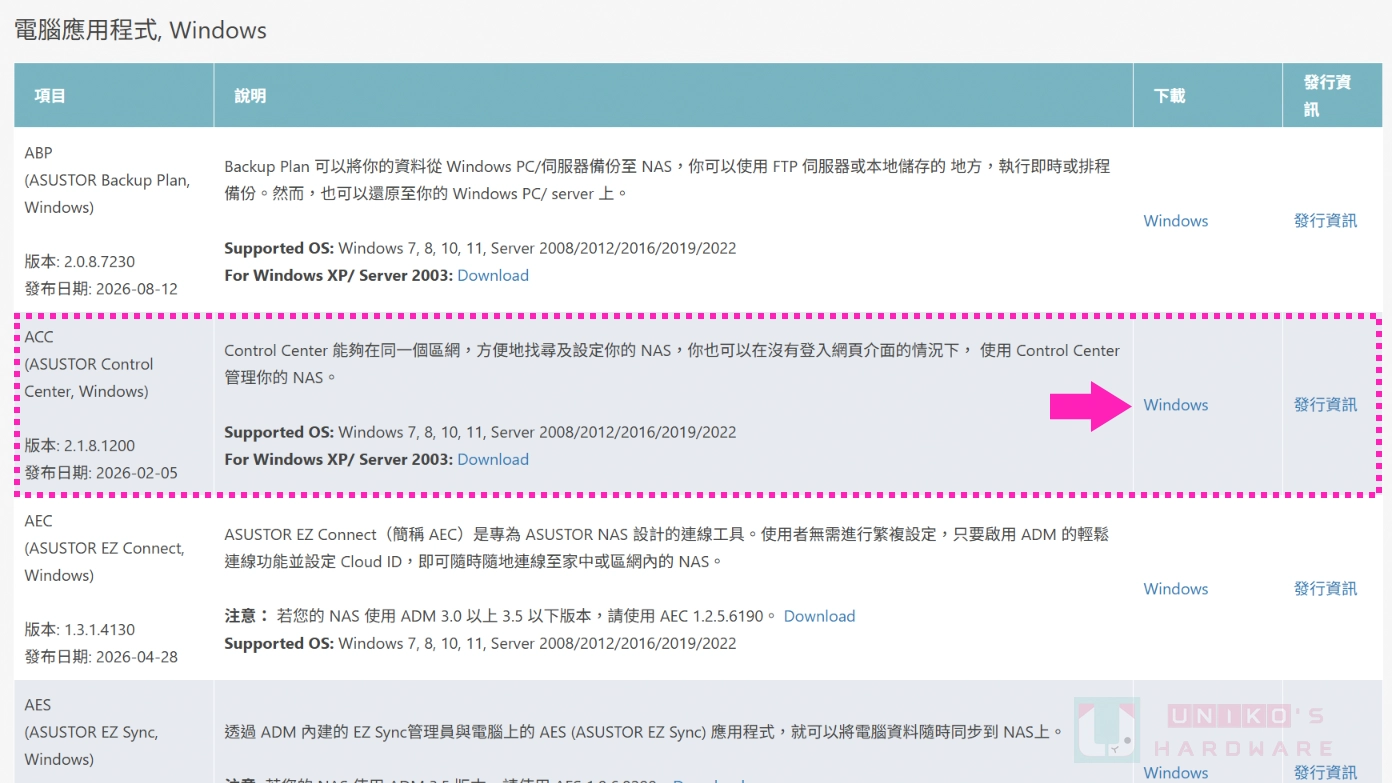The height and width of the screenshot is (783, 1392).
Task: Click release date 發布日期: 2026-02-05
Action: [101, 473]
